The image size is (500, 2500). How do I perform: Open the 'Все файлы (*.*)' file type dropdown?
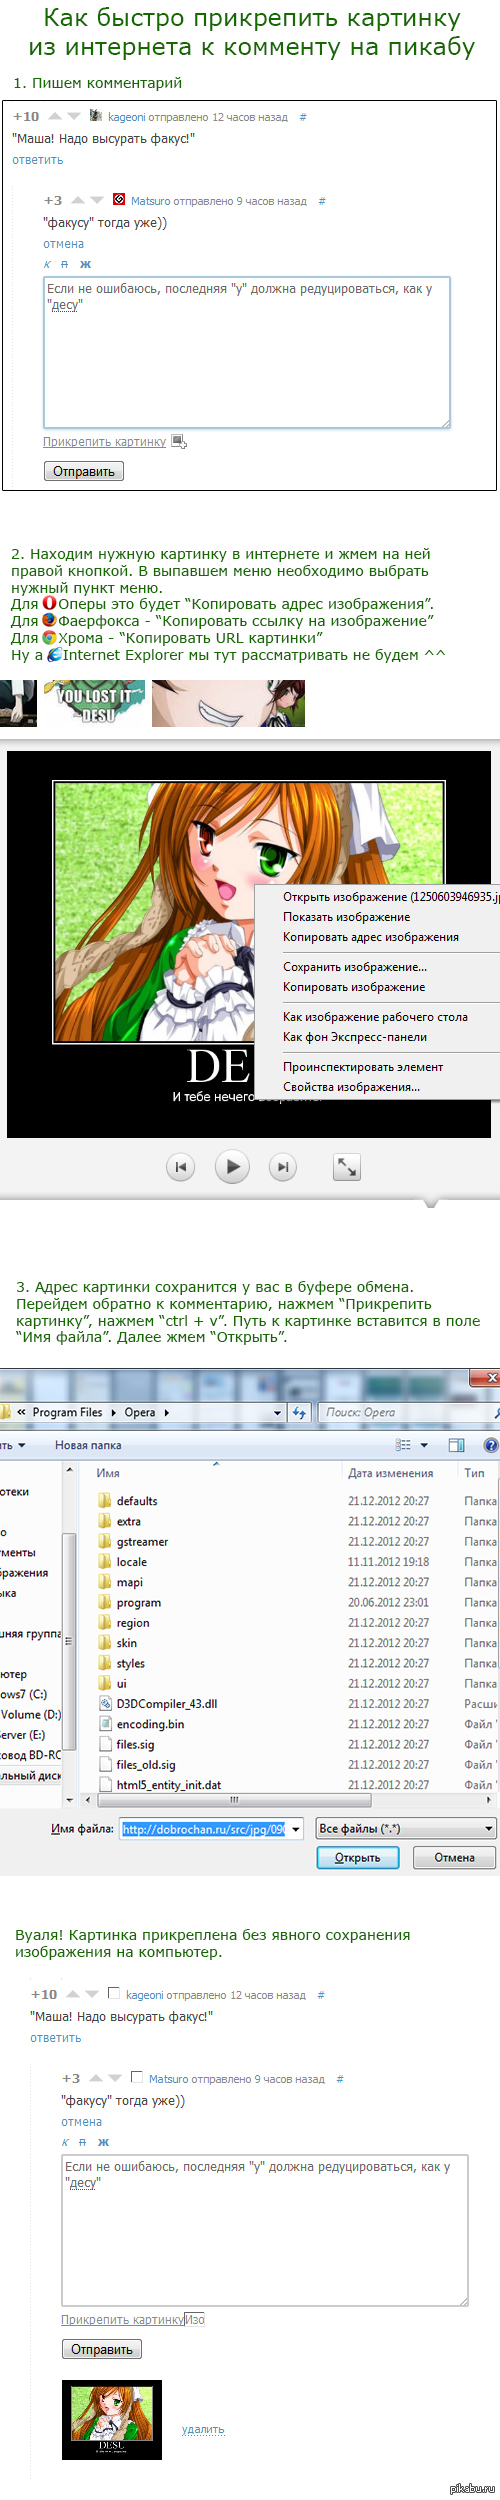tap(406, 1829)
